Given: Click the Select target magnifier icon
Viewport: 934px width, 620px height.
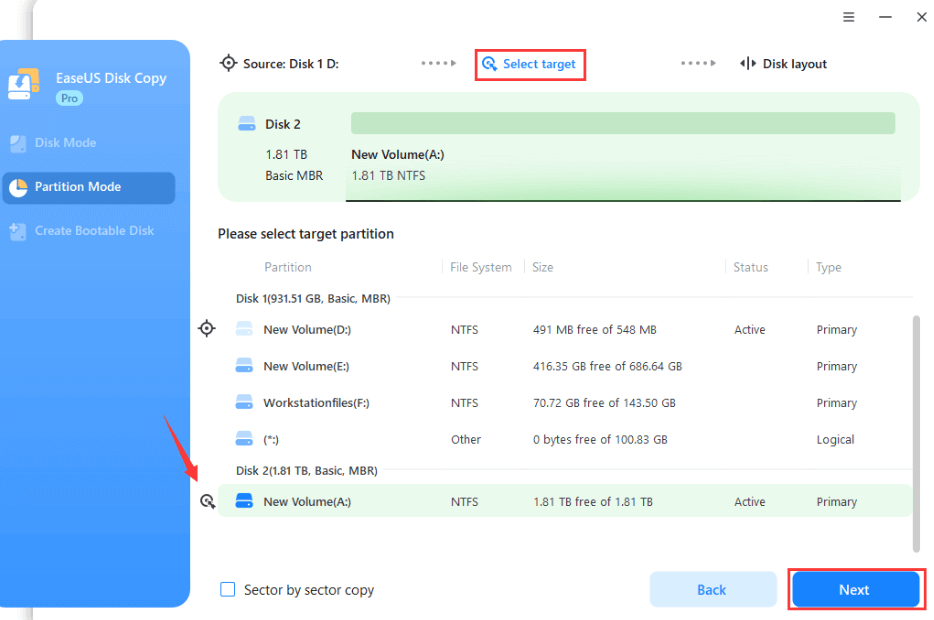Looking at the screenshot, I should tap(490, 64).
